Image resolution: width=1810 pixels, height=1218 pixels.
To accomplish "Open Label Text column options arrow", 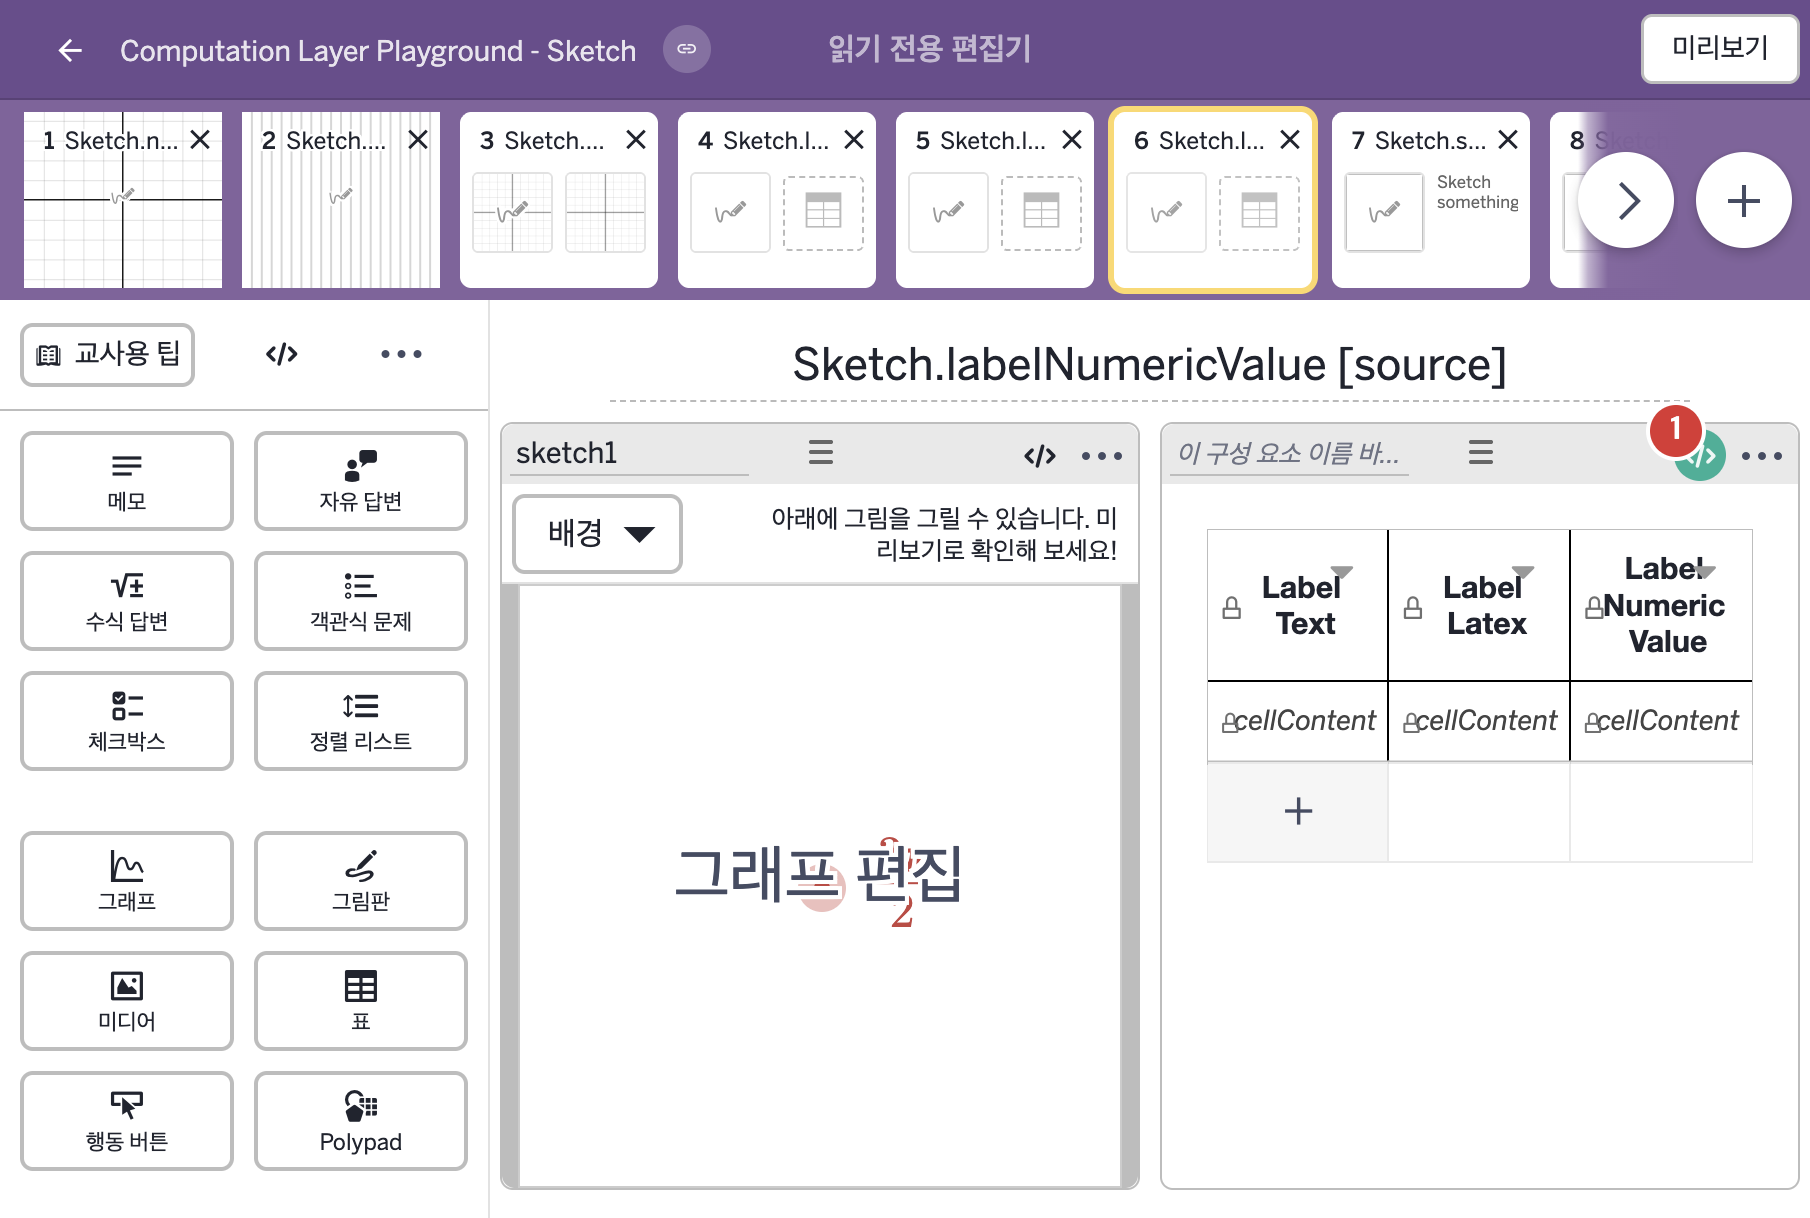I will pyautogui.click(x=1341, y=572).
